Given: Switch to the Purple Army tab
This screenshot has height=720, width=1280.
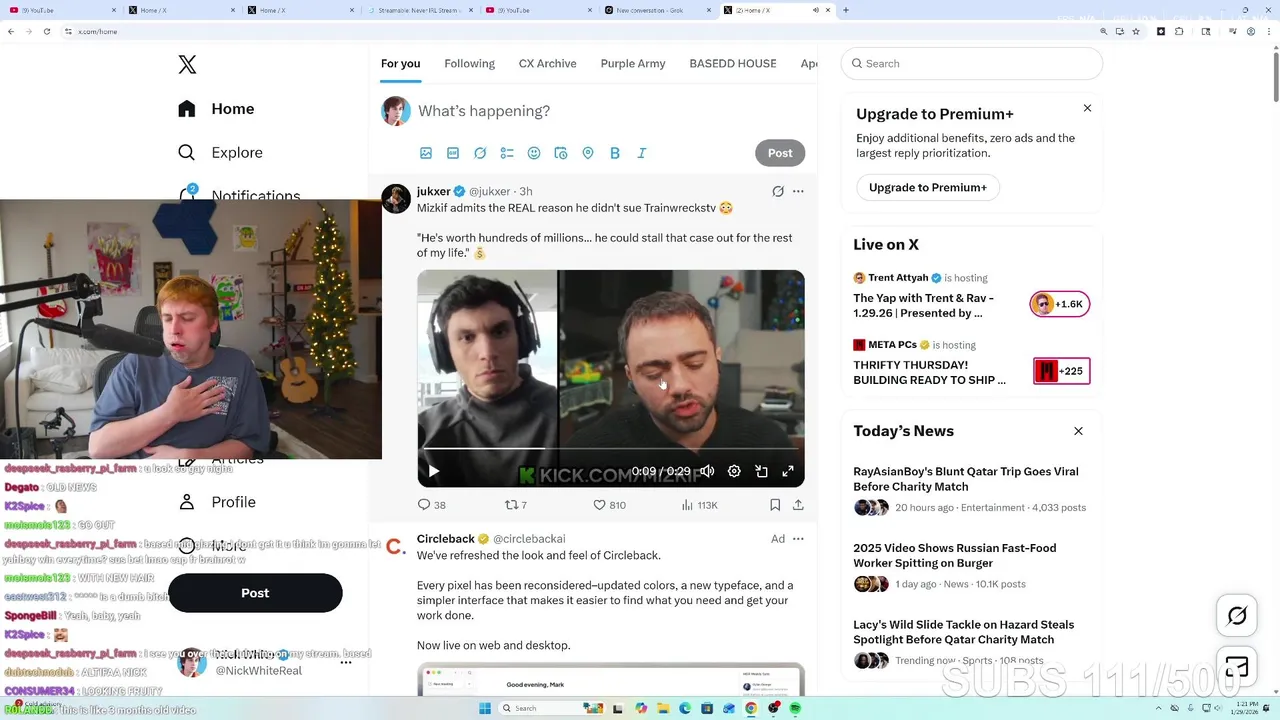Looking at the screenshot, I should click(x=633, y=64).
